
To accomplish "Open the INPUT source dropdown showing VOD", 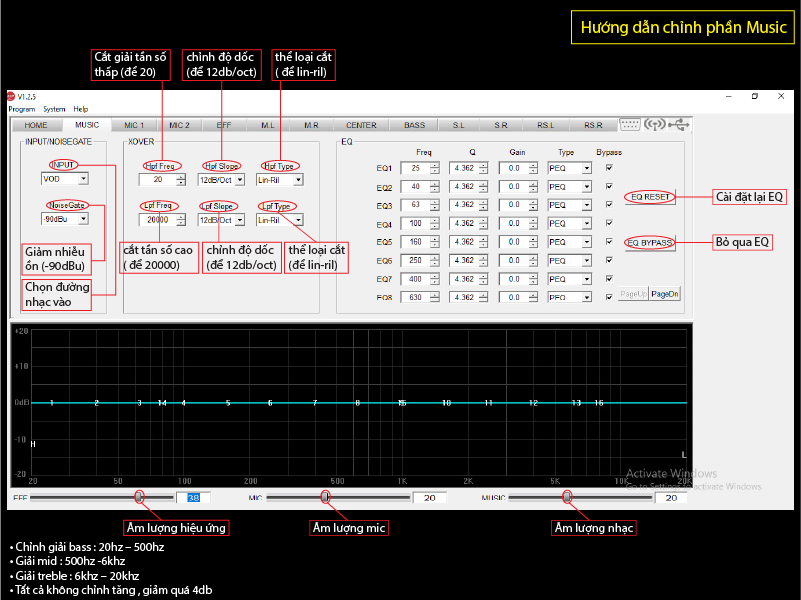I will point(65,179).
